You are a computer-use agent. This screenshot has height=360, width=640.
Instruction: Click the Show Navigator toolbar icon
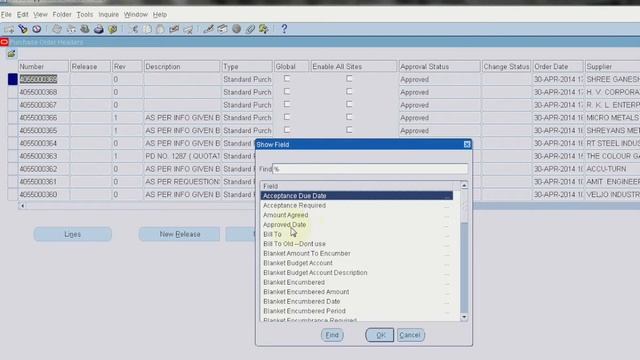coord(37,29)
